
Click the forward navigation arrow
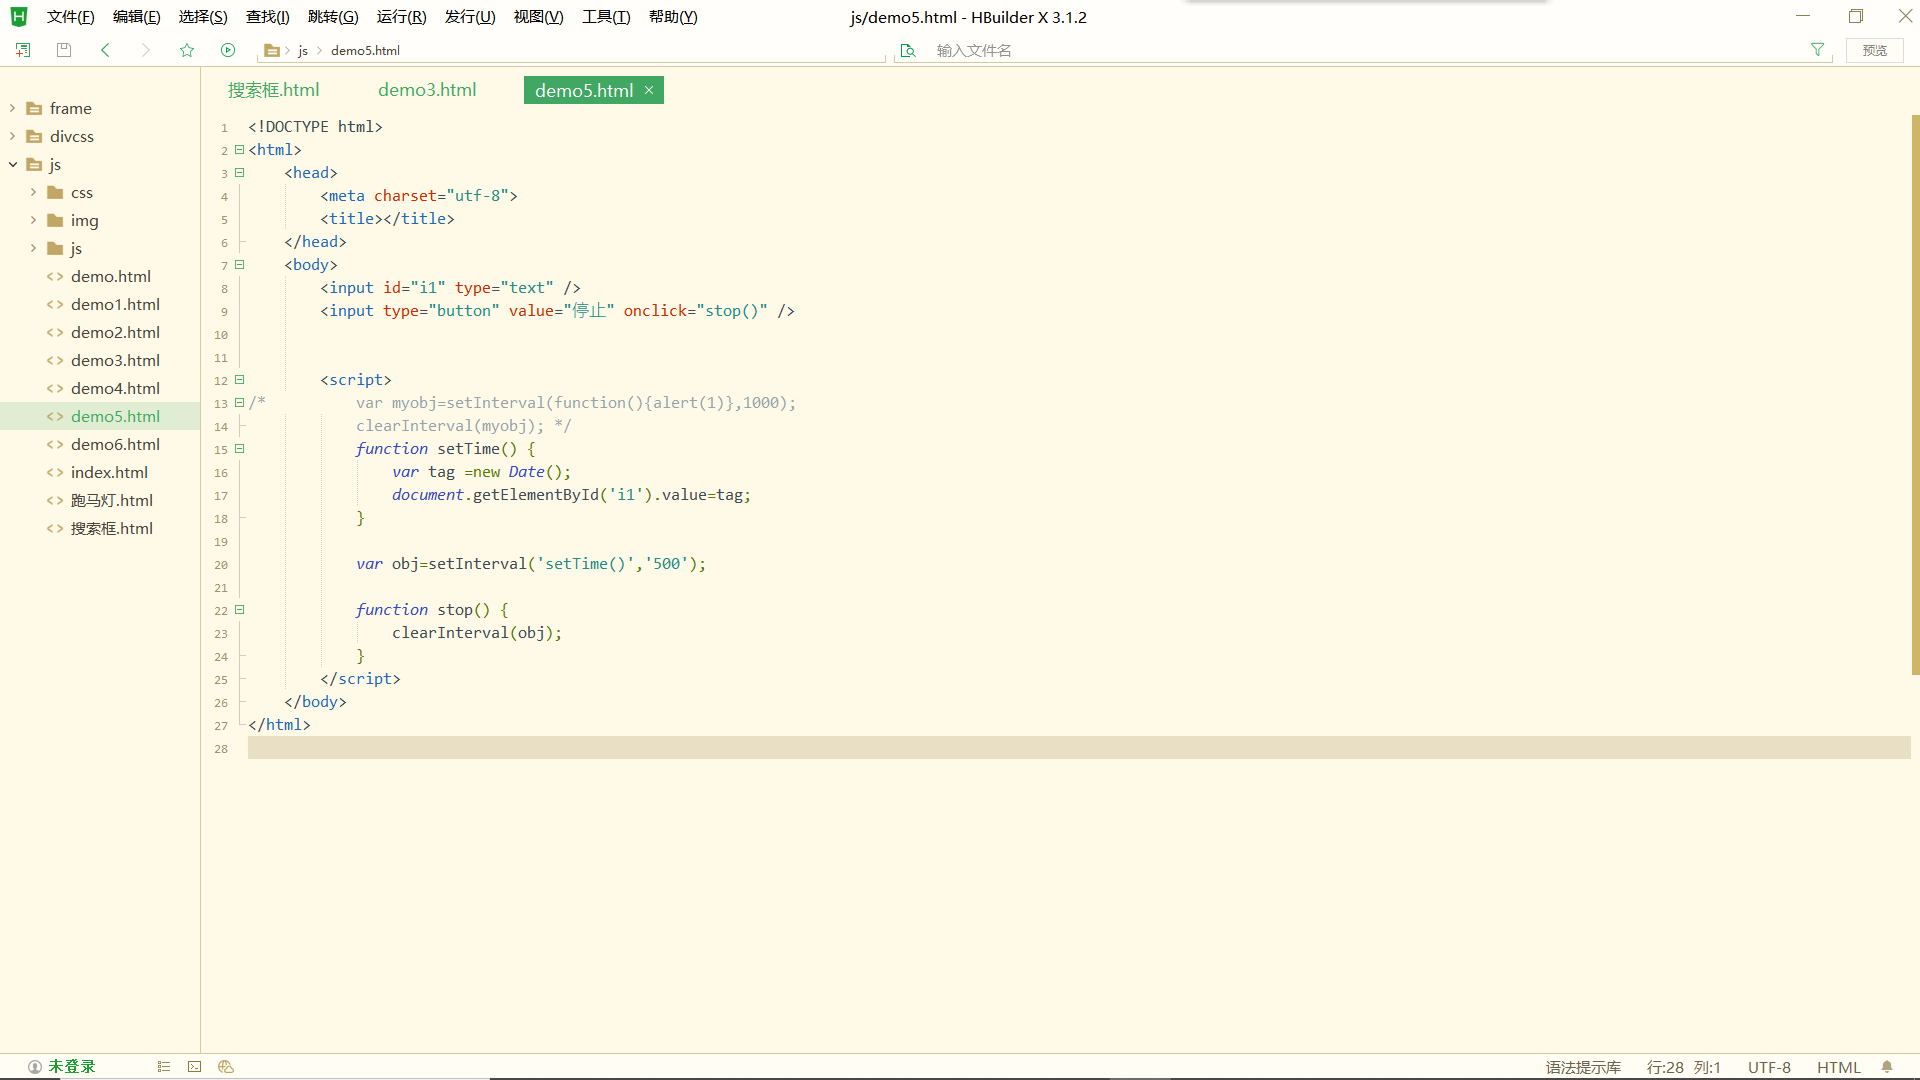(x=145, y=50)
